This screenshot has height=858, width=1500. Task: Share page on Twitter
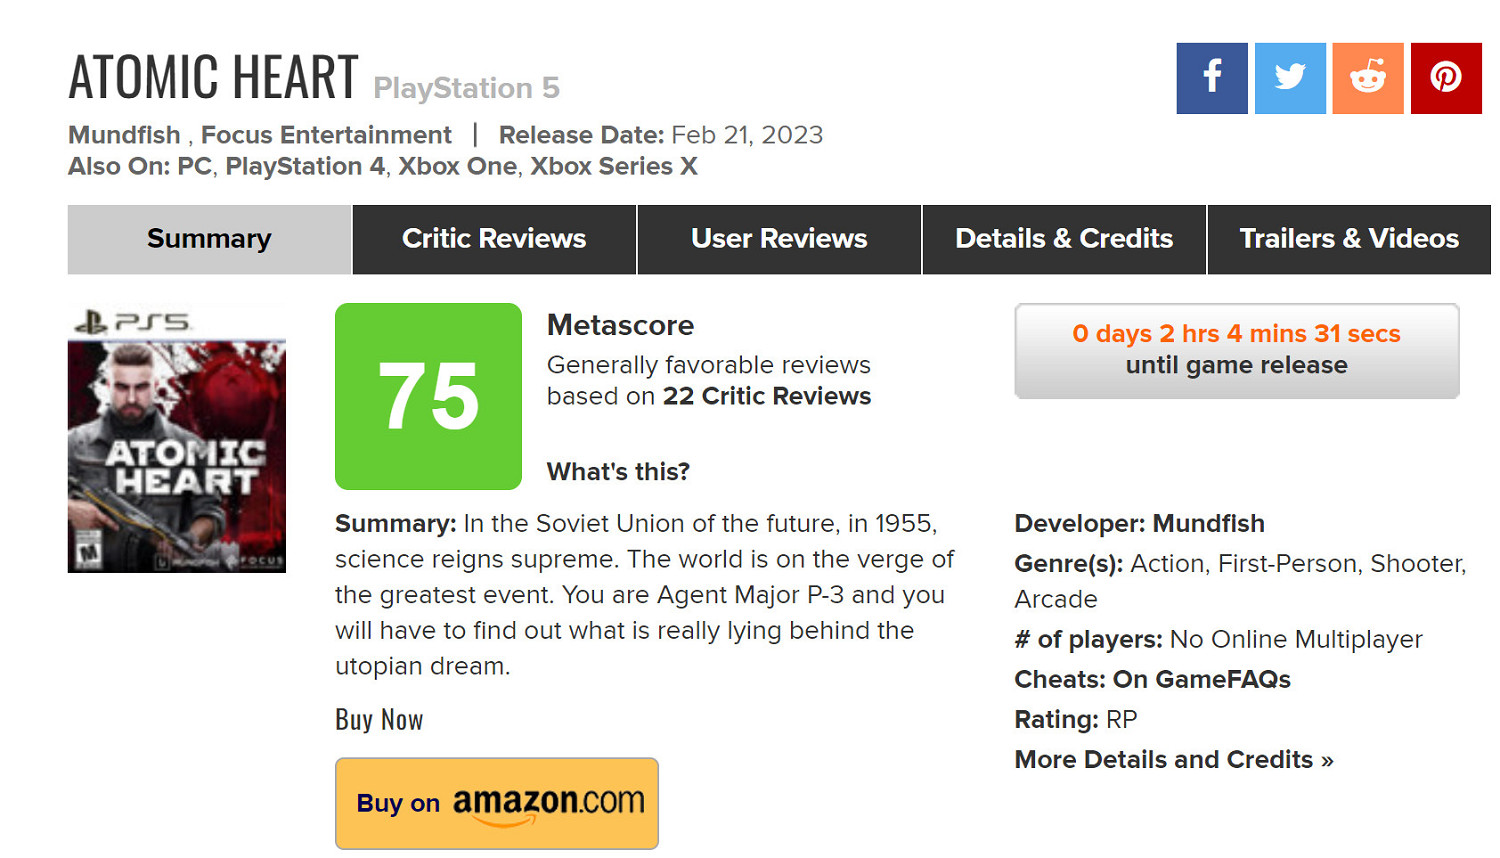(1289, 78)
